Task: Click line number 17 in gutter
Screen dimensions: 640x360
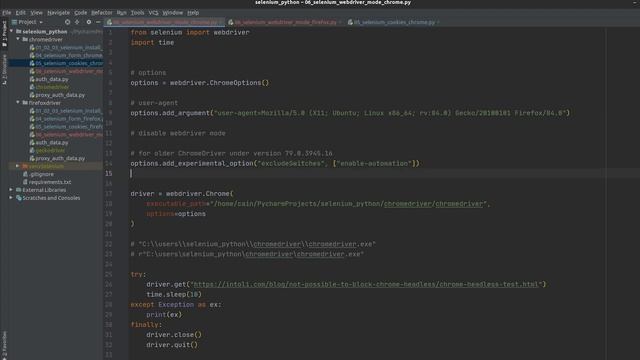Action: point(109,193)
